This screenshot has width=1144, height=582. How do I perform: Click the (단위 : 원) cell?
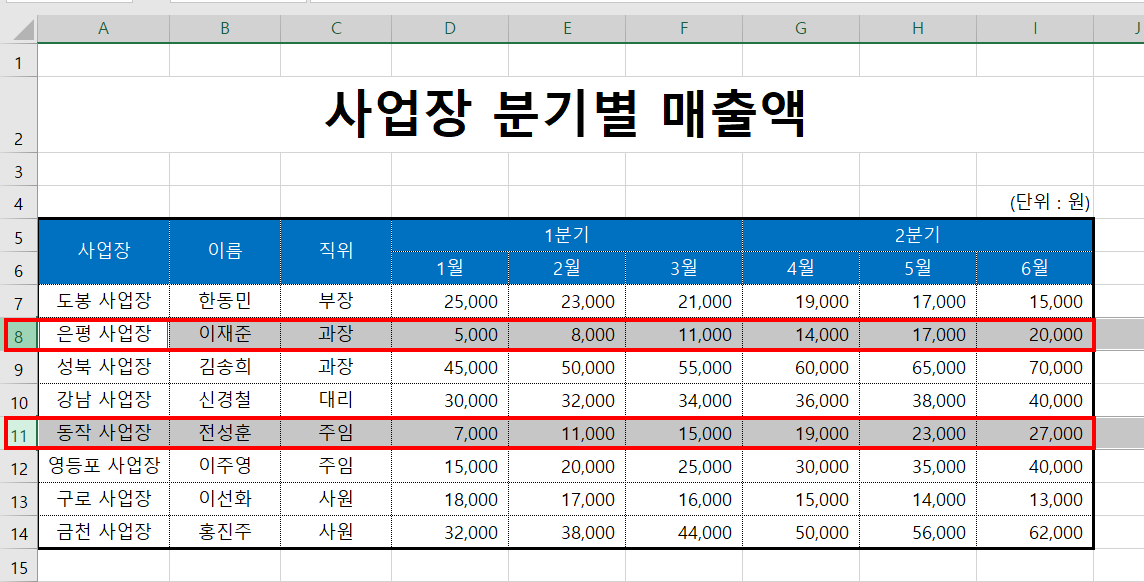point(1035,202)
